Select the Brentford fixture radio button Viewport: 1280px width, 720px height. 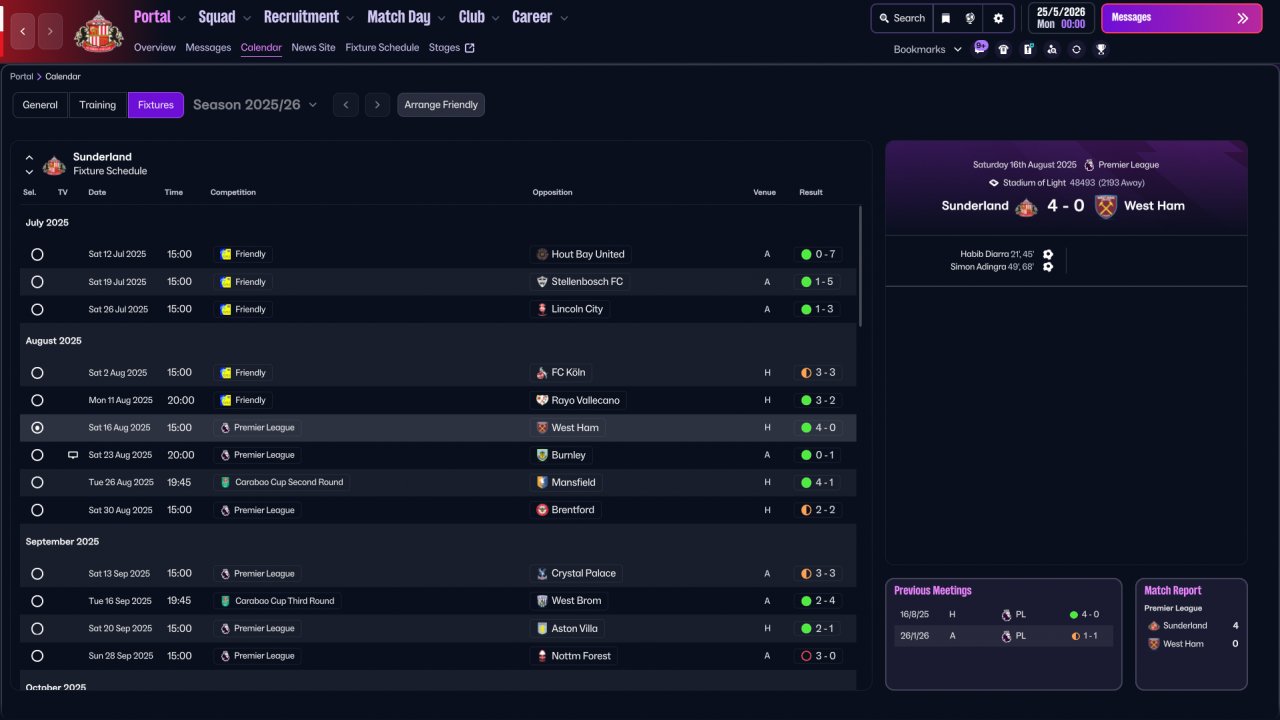(37, 510)
